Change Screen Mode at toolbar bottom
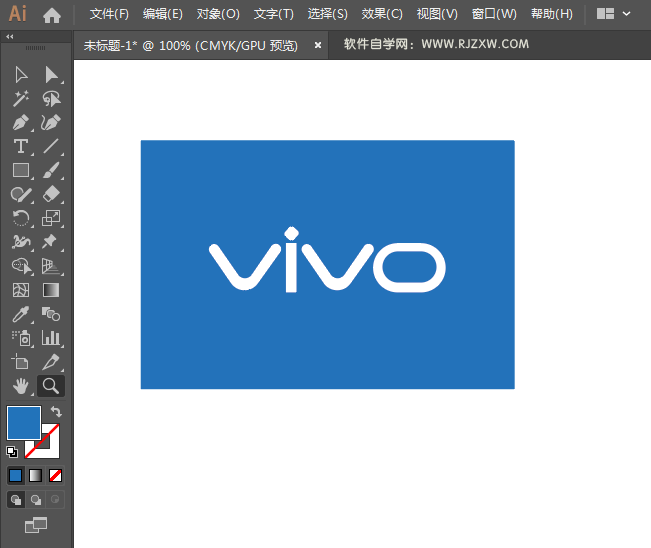This screenshot has width=651, height=548. (x=36, y=525)
